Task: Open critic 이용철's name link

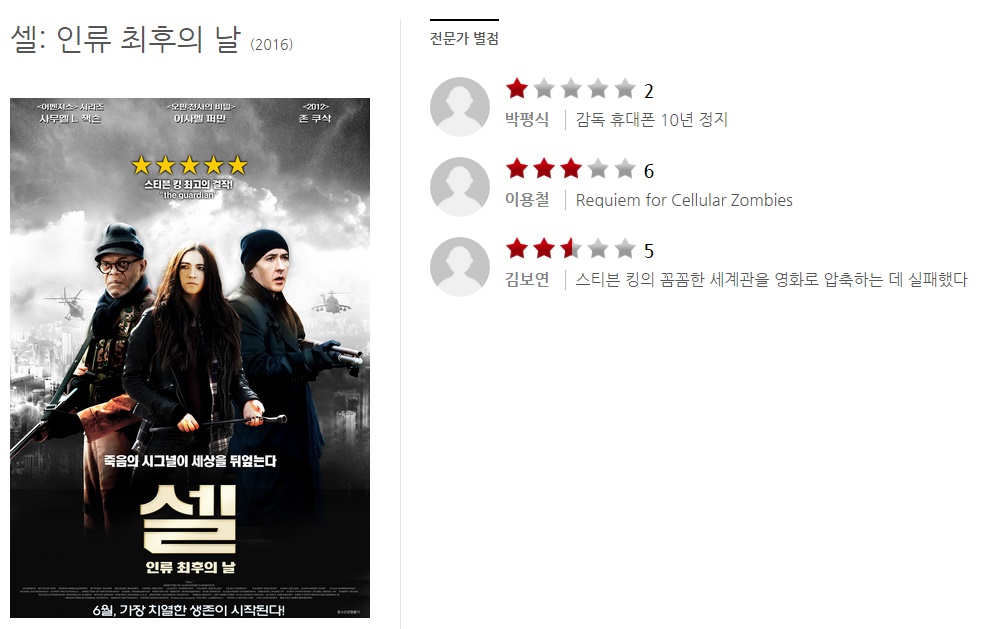Action: coord(527,199)
